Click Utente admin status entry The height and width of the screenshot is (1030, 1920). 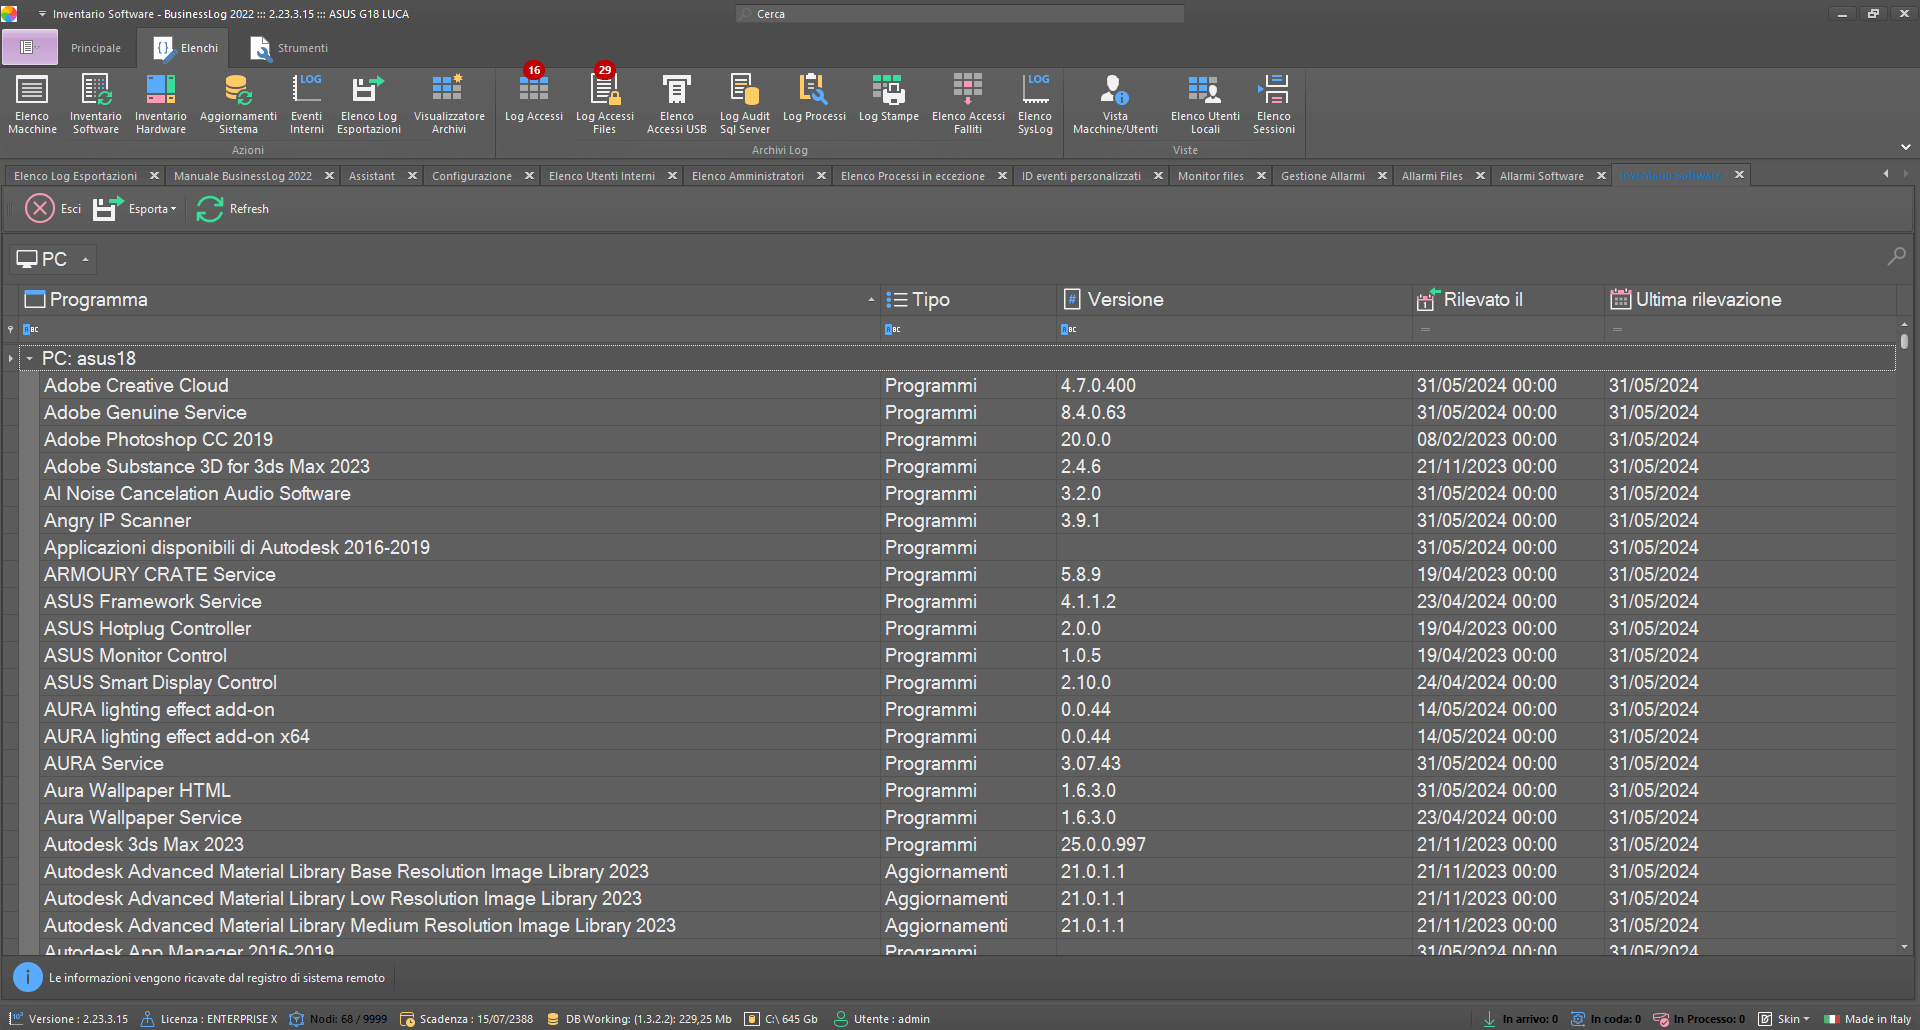click(882, 1019)
